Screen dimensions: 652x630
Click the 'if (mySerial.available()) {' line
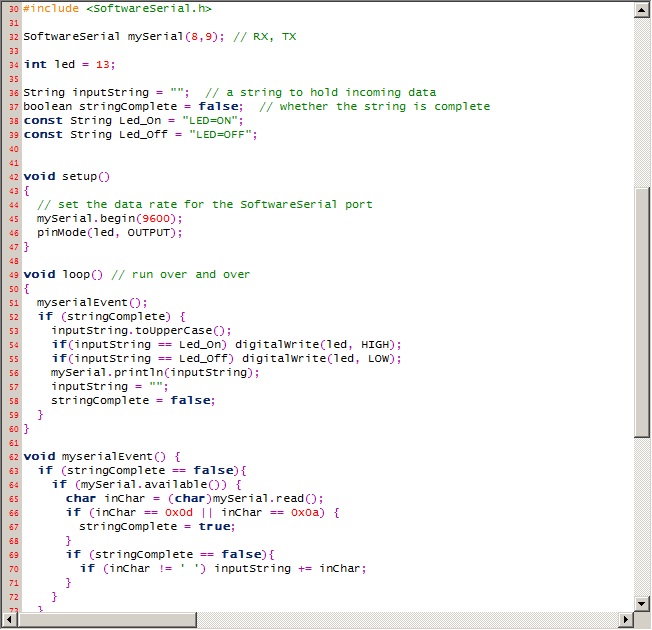[147, 484]
